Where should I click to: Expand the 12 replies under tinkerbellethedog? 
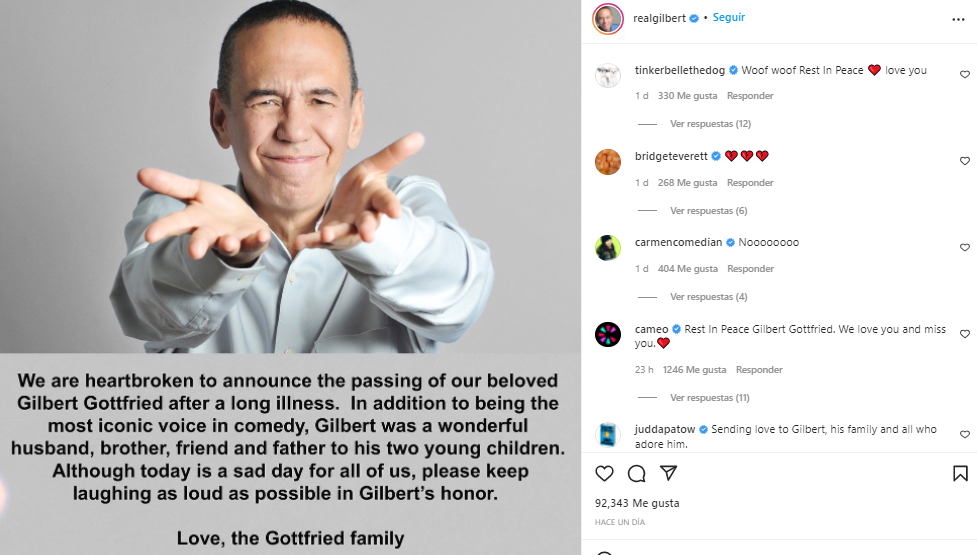710,124
